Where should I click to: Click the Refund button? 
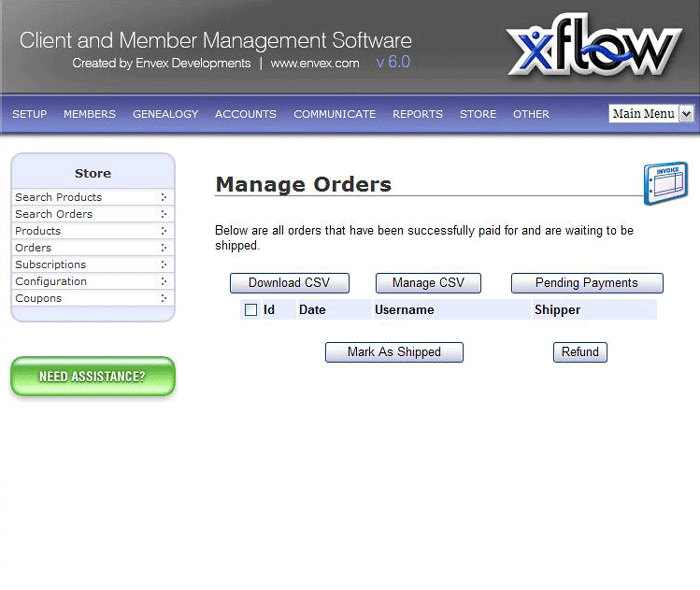[x=580, y=352]
